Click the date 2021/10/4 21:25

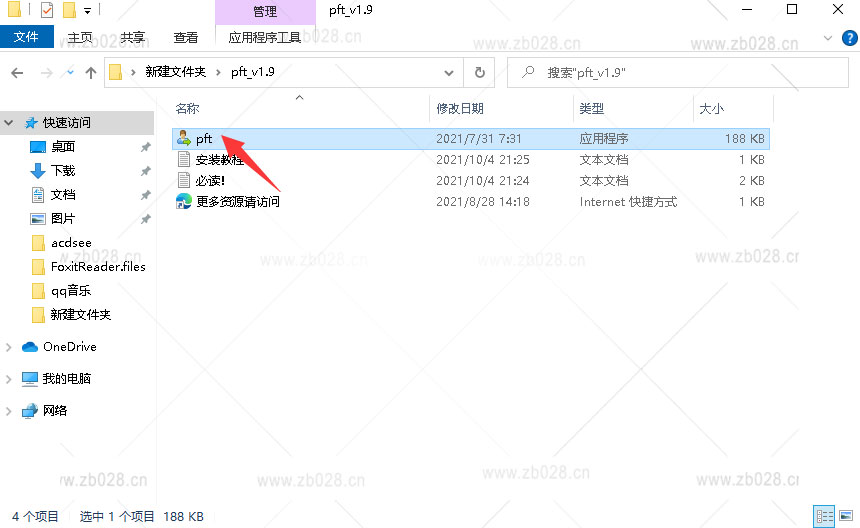coord(483,160)
